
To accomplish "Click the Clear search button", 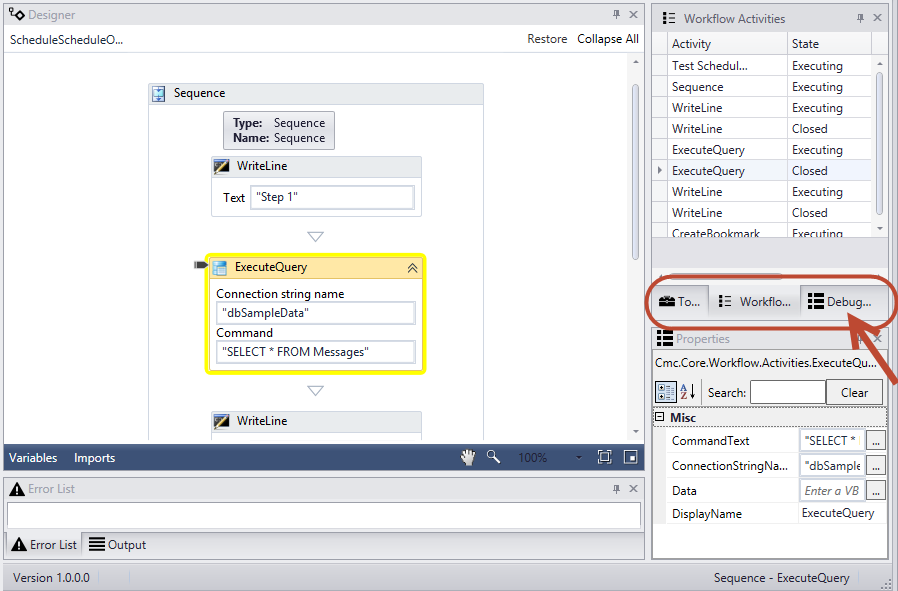I will (854, 392).
